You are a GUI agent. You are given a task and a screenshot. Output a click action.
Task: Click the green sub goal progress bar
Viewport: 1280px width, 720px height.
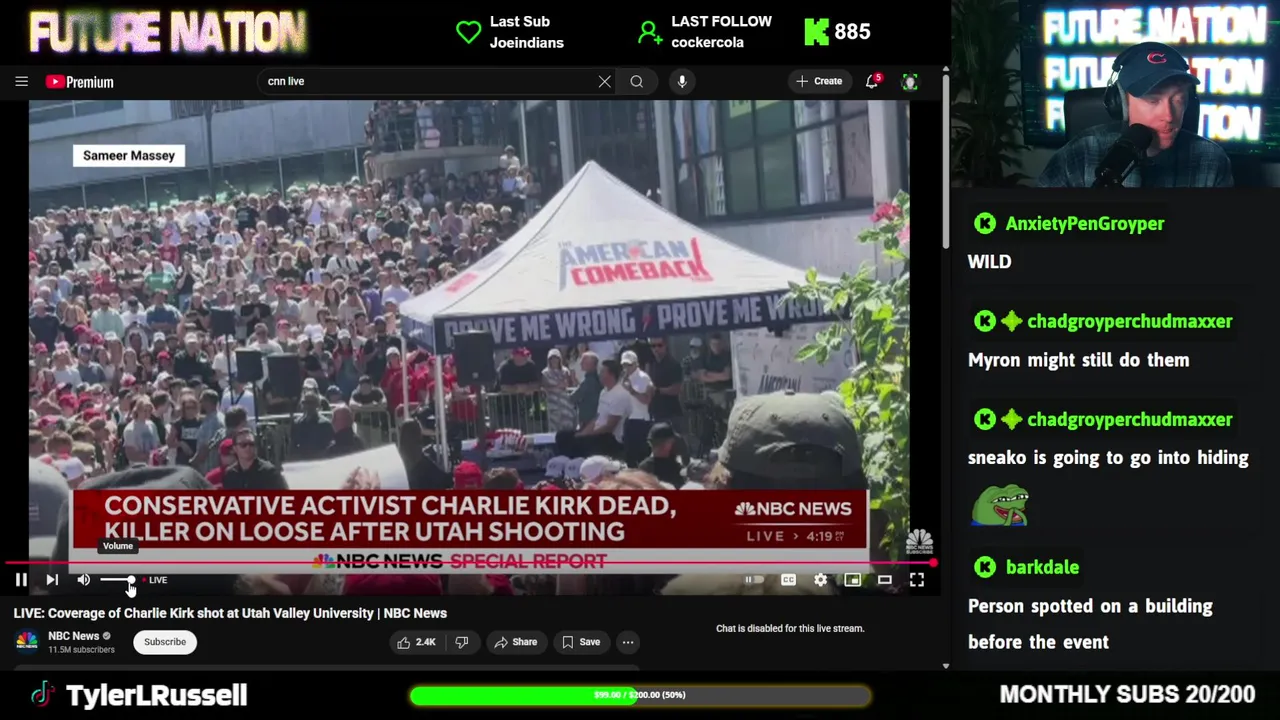click(640, 695)
